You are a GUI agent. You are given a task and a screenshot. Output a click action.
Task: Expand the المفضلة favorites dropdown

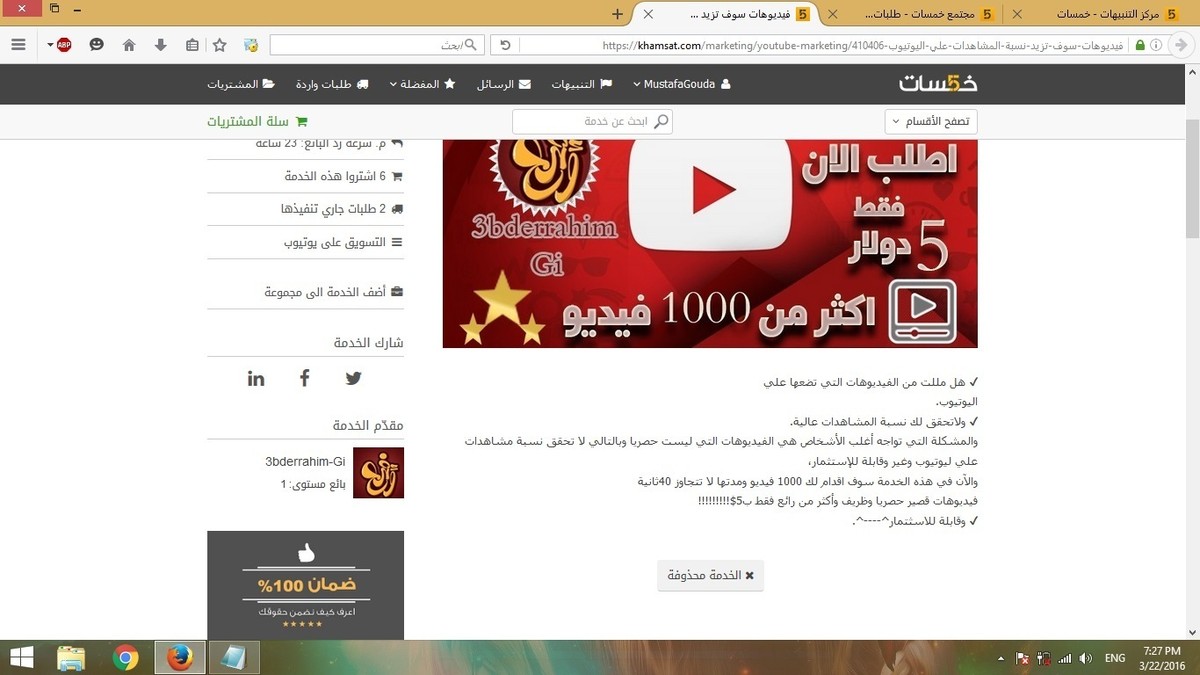point(422,84)
